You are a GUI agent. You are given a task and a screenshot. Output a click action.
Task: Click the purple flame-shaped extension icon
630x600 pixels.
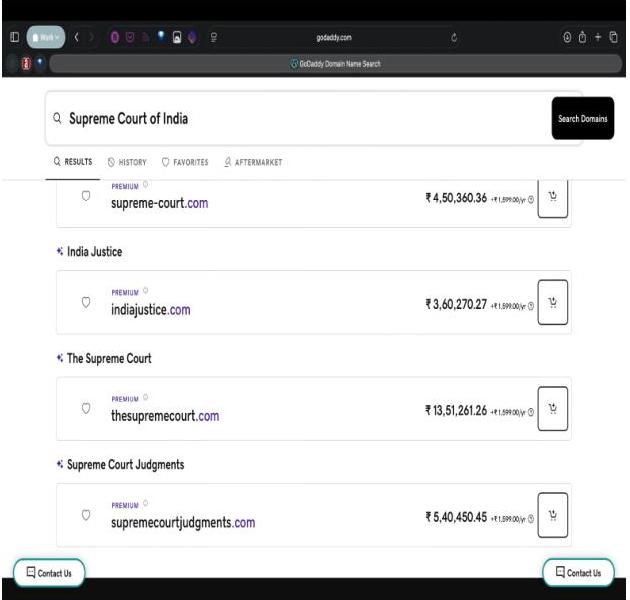click(x=192, y=37)
